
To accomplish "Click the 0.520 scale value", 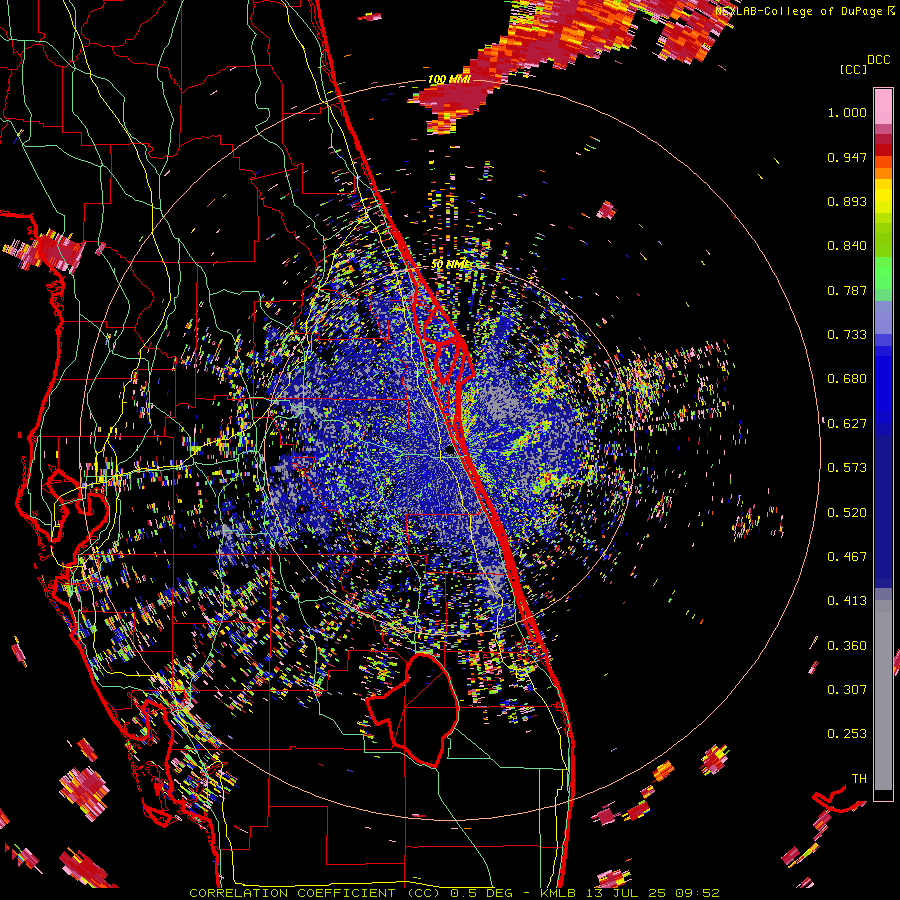I will pyautogui.click(x=847, y=513).
